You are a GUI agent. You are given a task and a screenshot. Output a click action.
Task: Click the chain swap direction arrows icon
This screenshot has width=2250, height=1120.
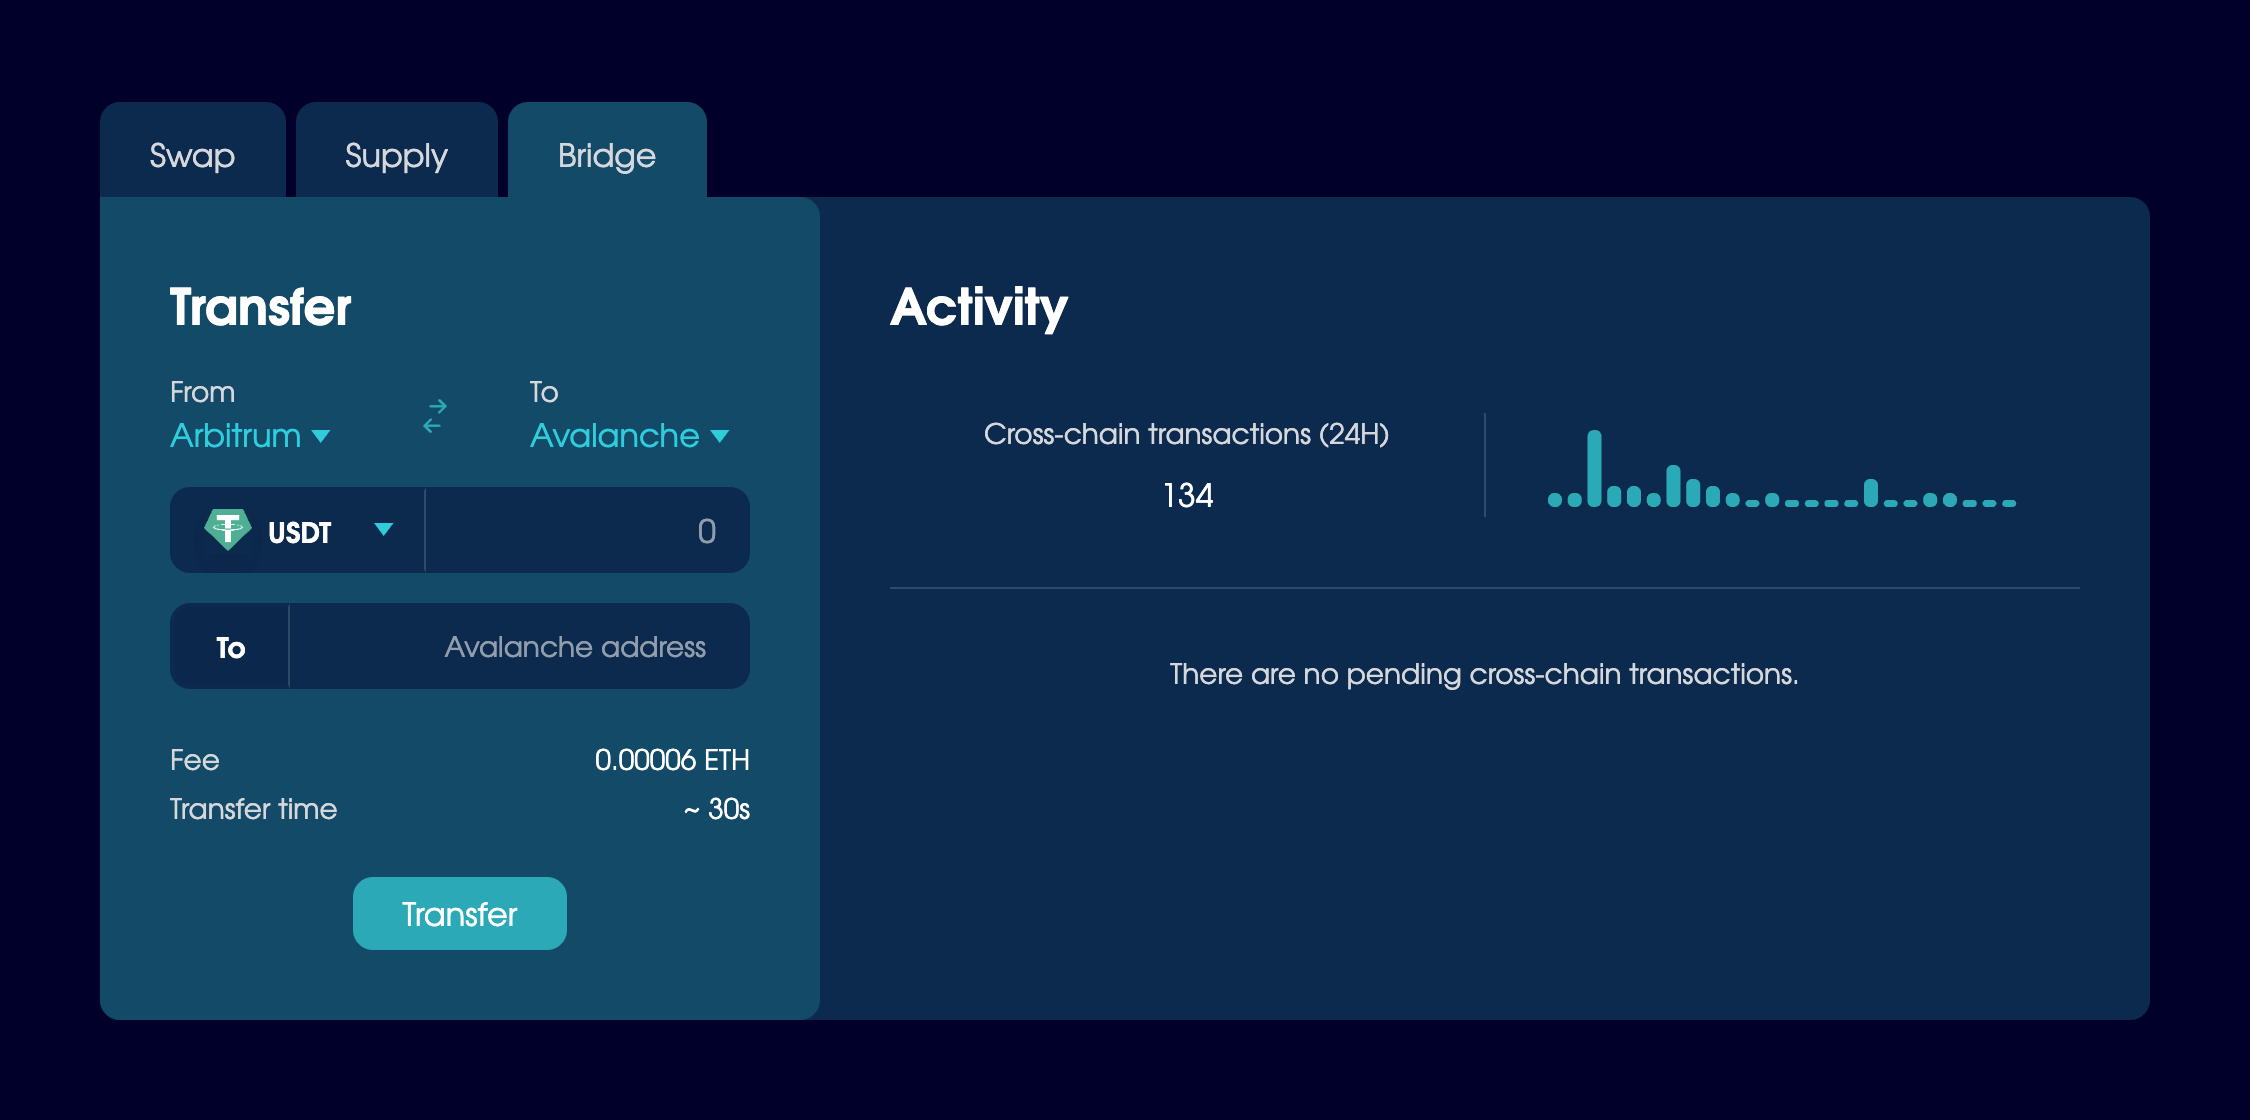point(433,416)
